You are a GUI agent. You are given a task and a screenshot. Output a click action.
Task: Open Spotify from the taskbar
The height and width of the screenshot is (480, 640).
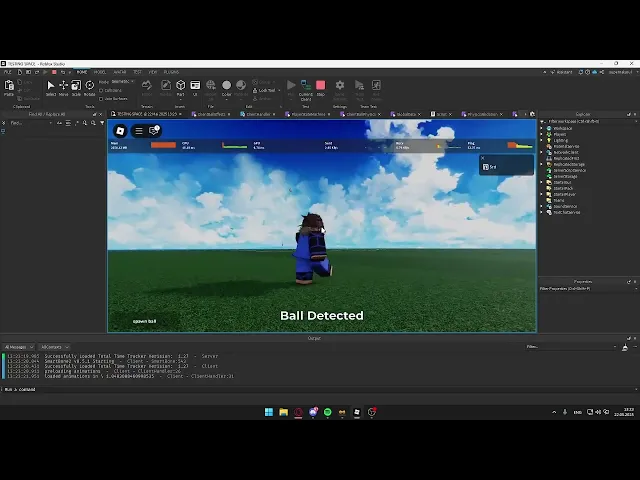point(327,412)
